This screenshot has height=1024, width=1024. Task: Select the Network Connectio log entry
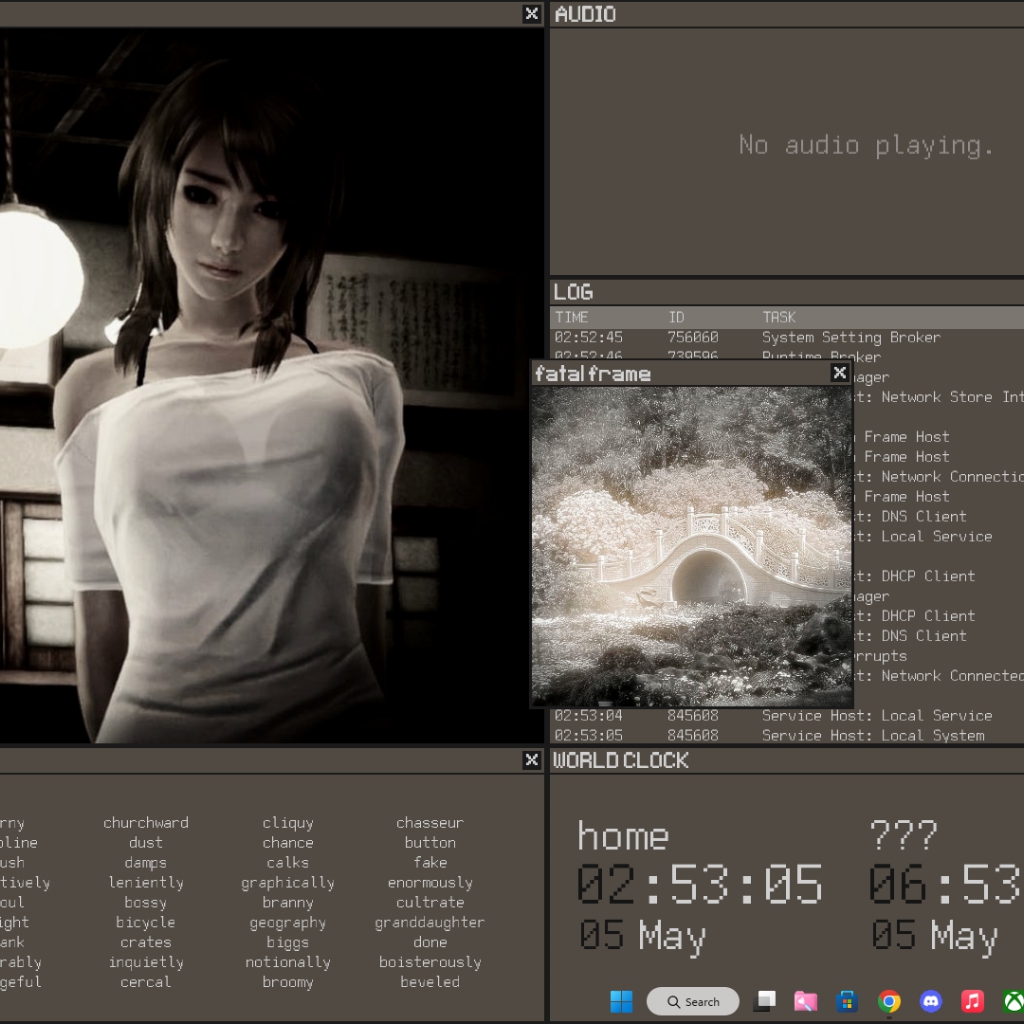[938, 477]
